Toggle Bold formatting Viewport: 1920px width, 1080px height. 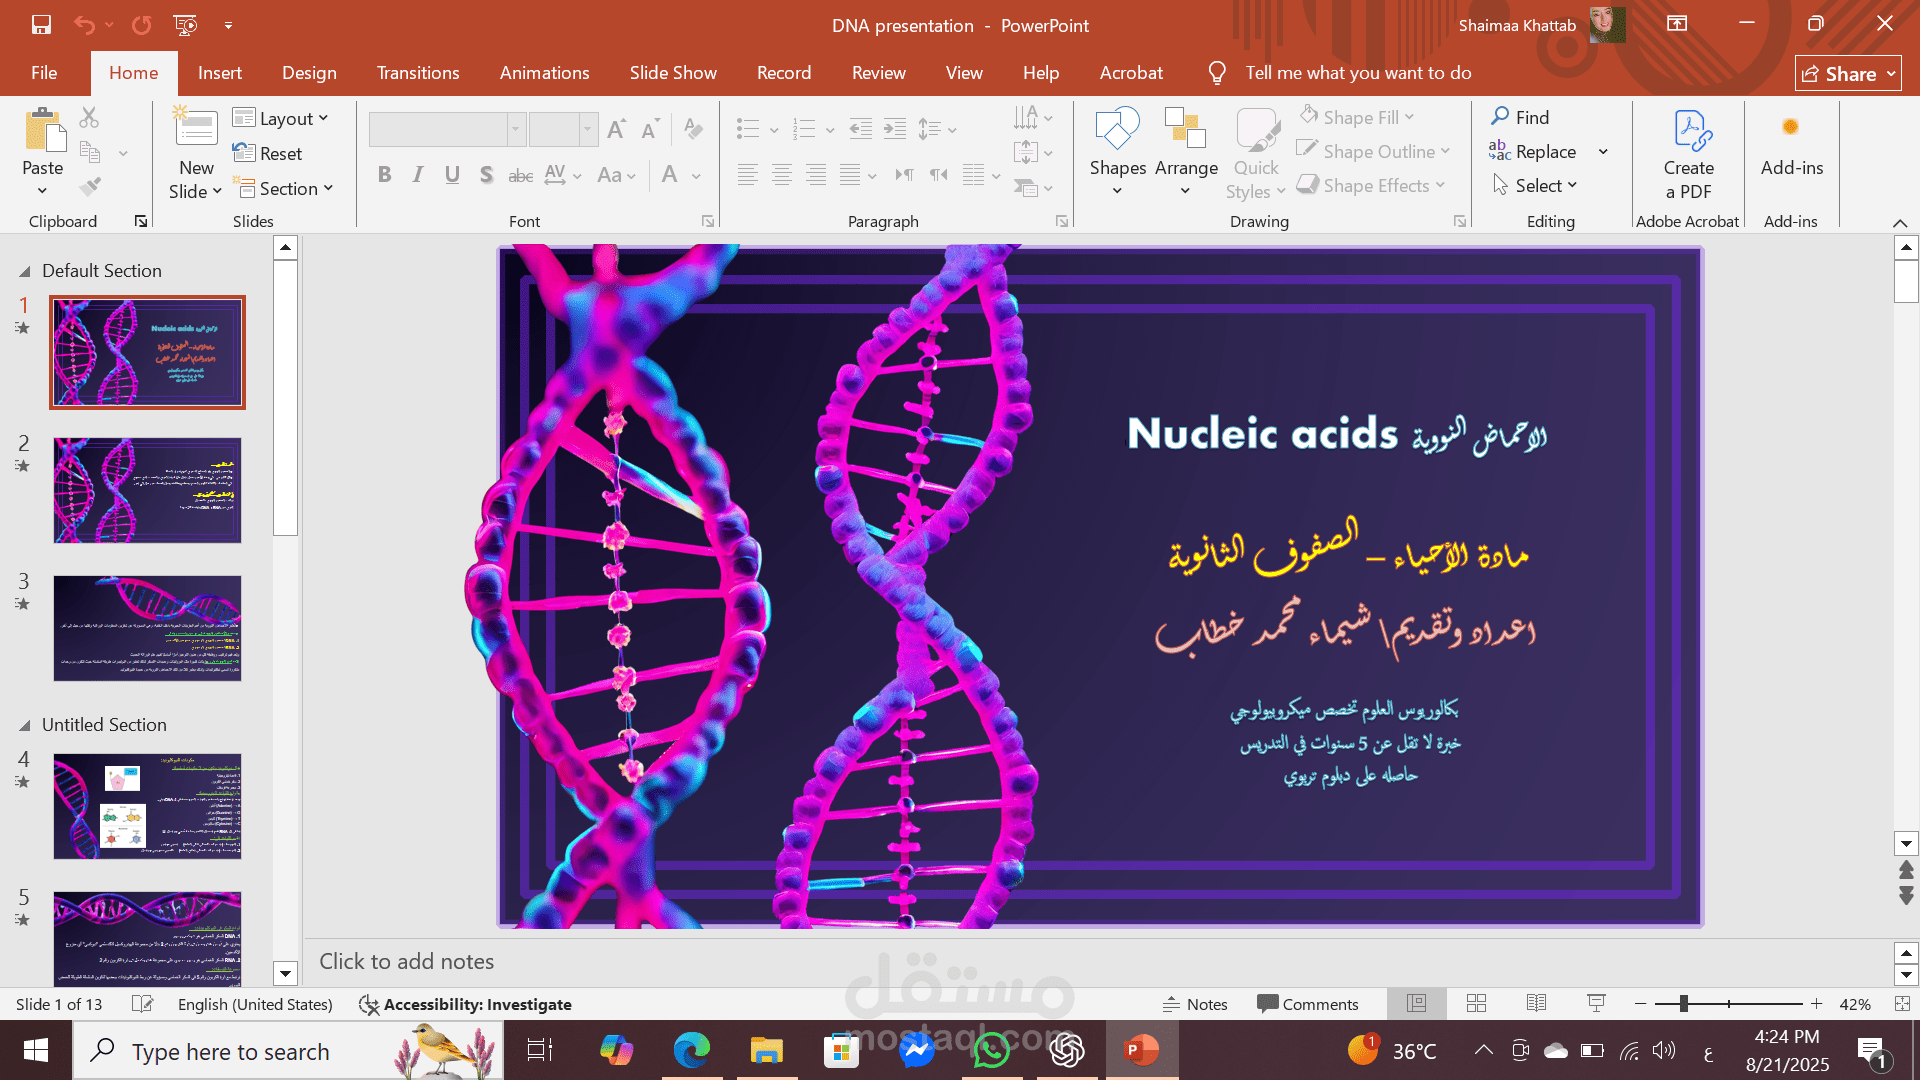(x=384, y=175)
